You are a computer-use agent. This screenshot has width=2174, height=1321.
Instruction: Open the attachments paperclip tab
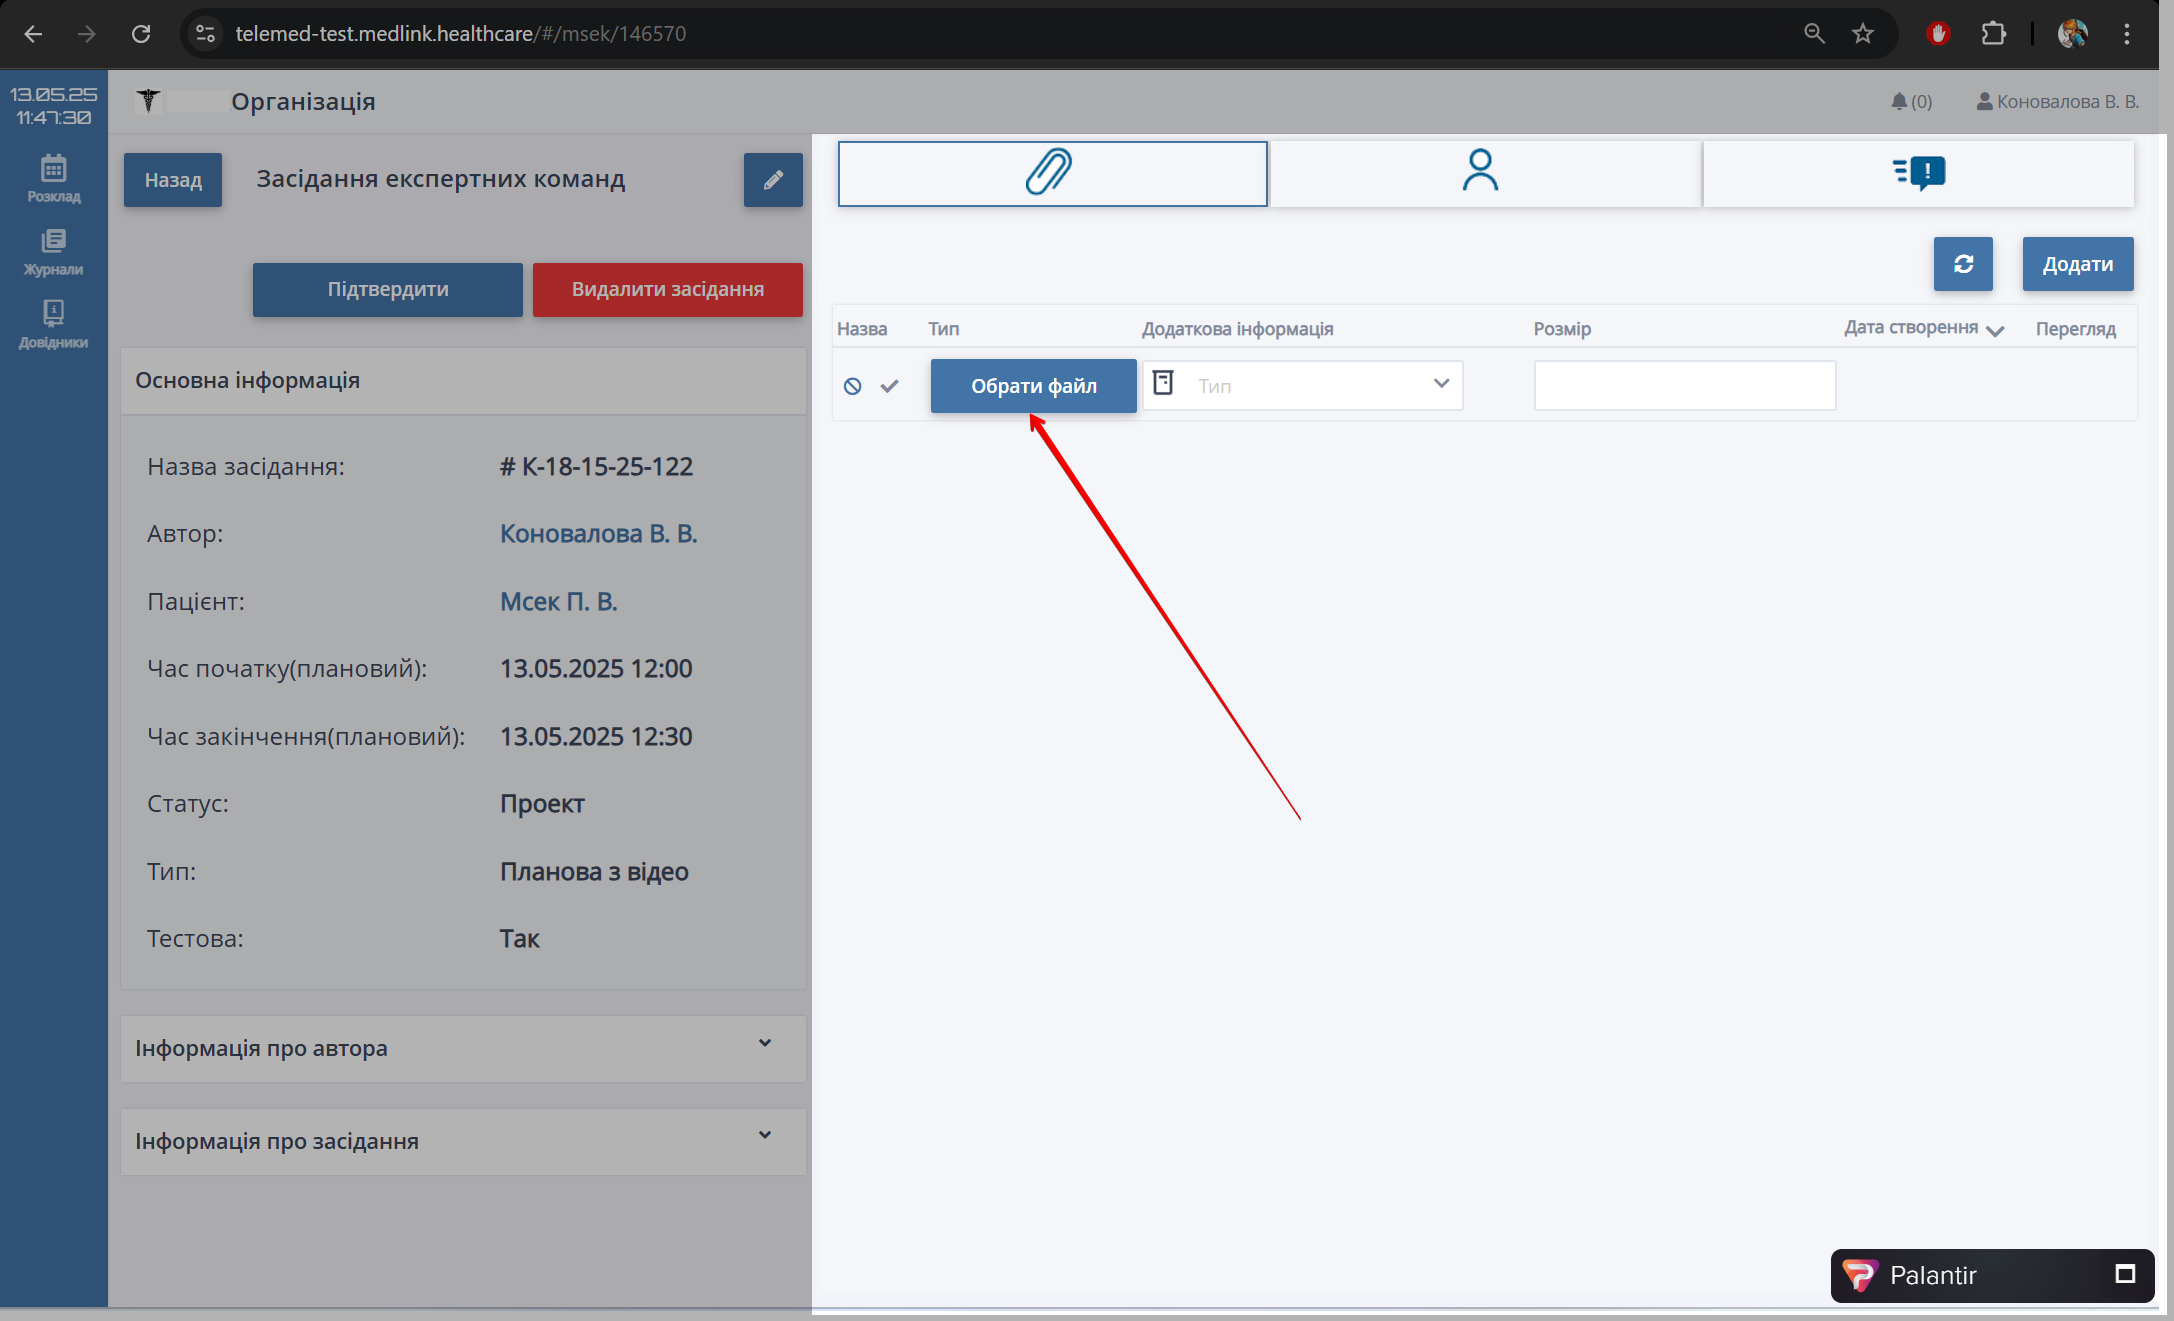[x=1052, y=173]
